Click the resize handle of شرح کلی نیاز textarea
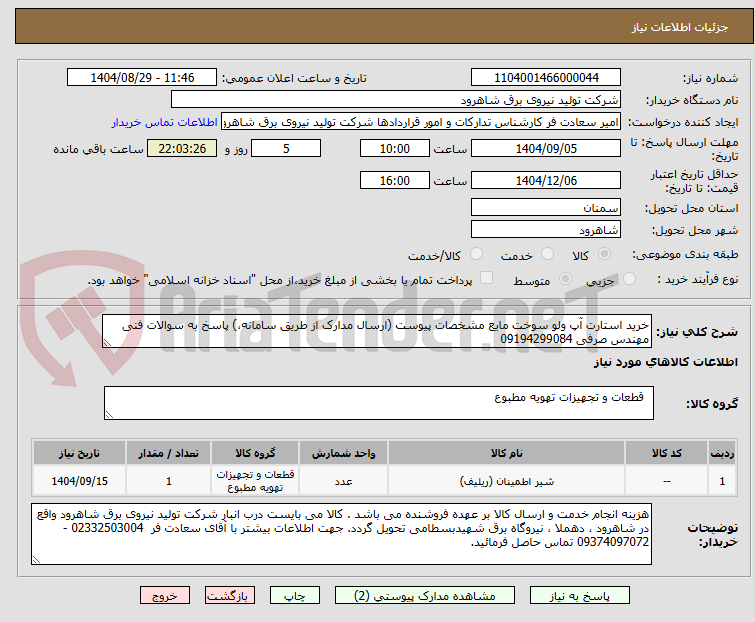This screenshot has width=755, height=622. (107, 342)
